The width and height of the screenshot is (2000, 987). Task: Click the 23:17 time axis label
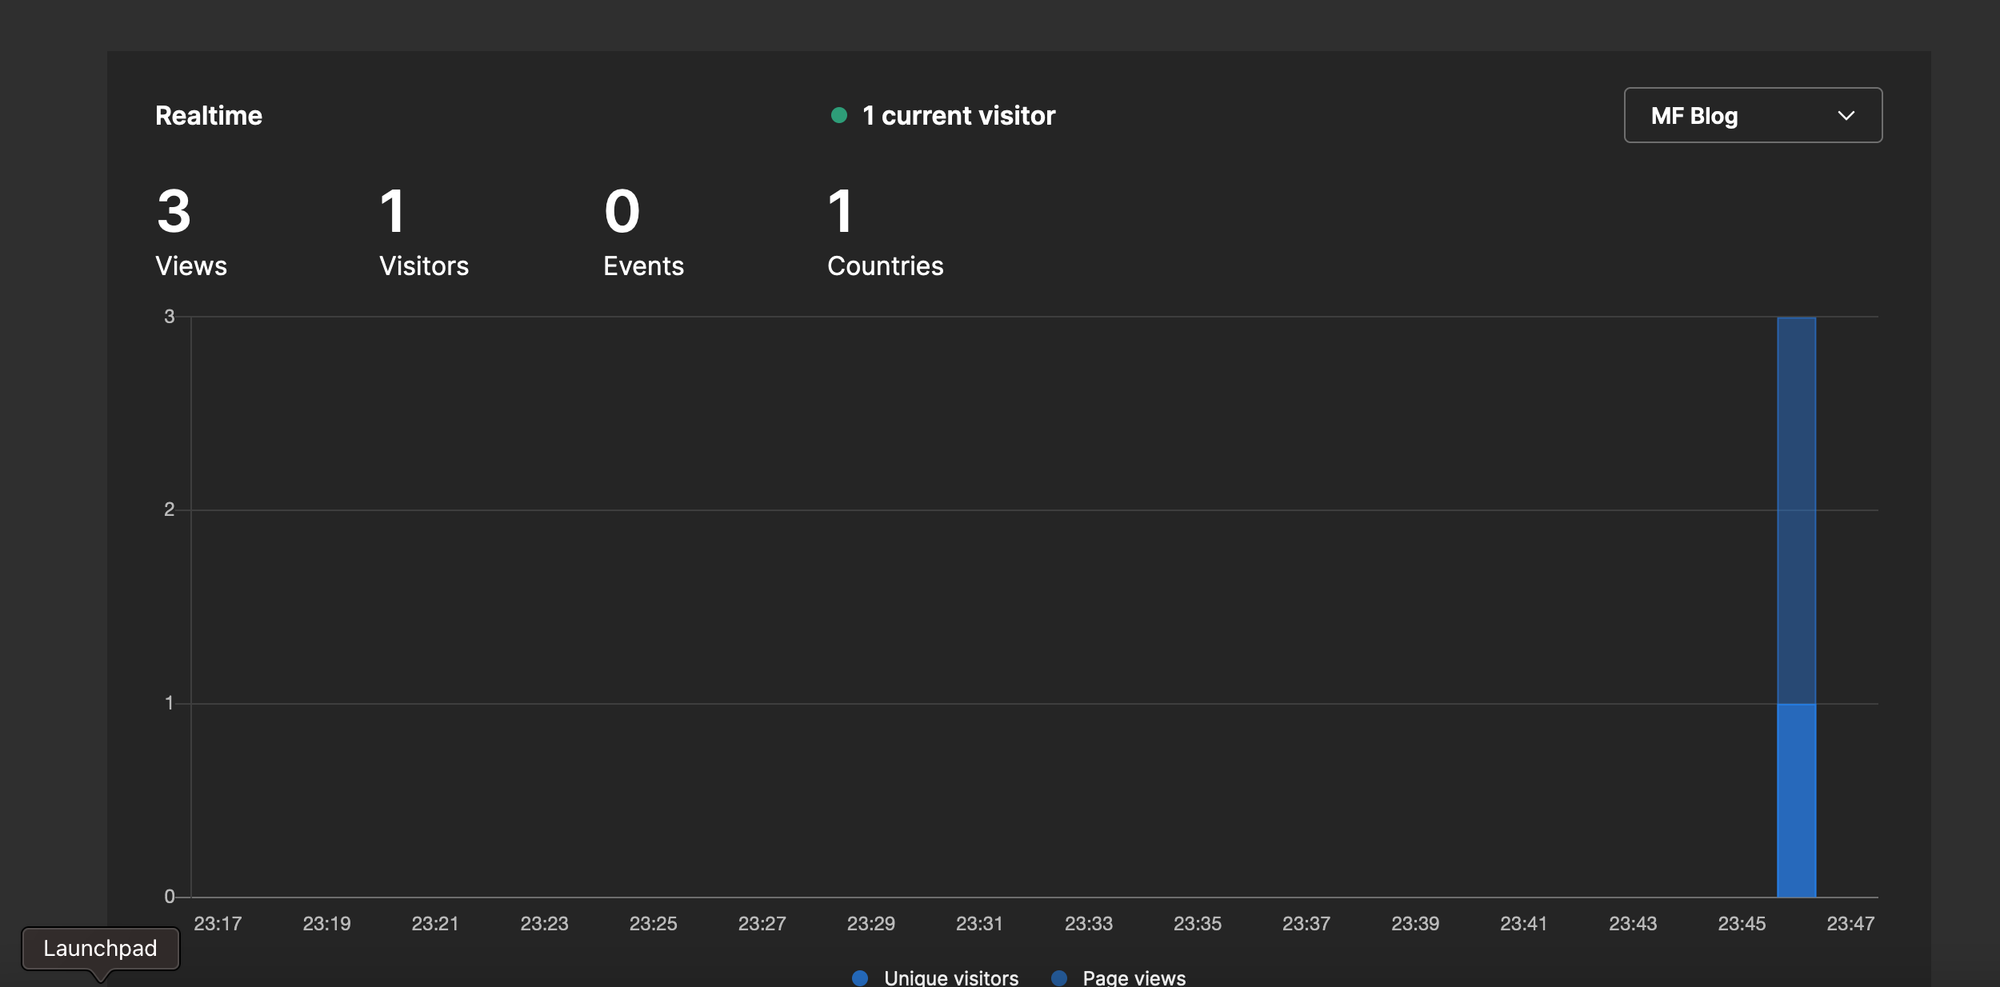[218, 924]
